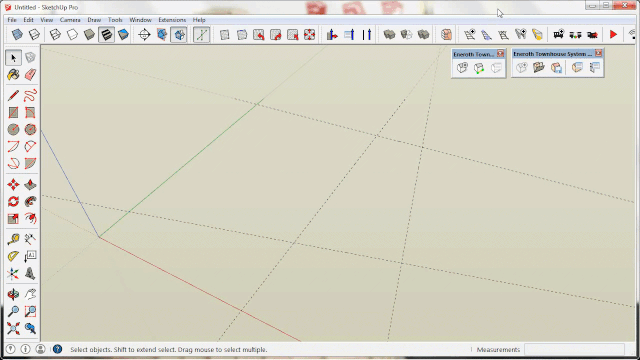
Task: Click open-folder icon in Eneroth Townhouse System toolbar
Action: [x=539, y=67]
